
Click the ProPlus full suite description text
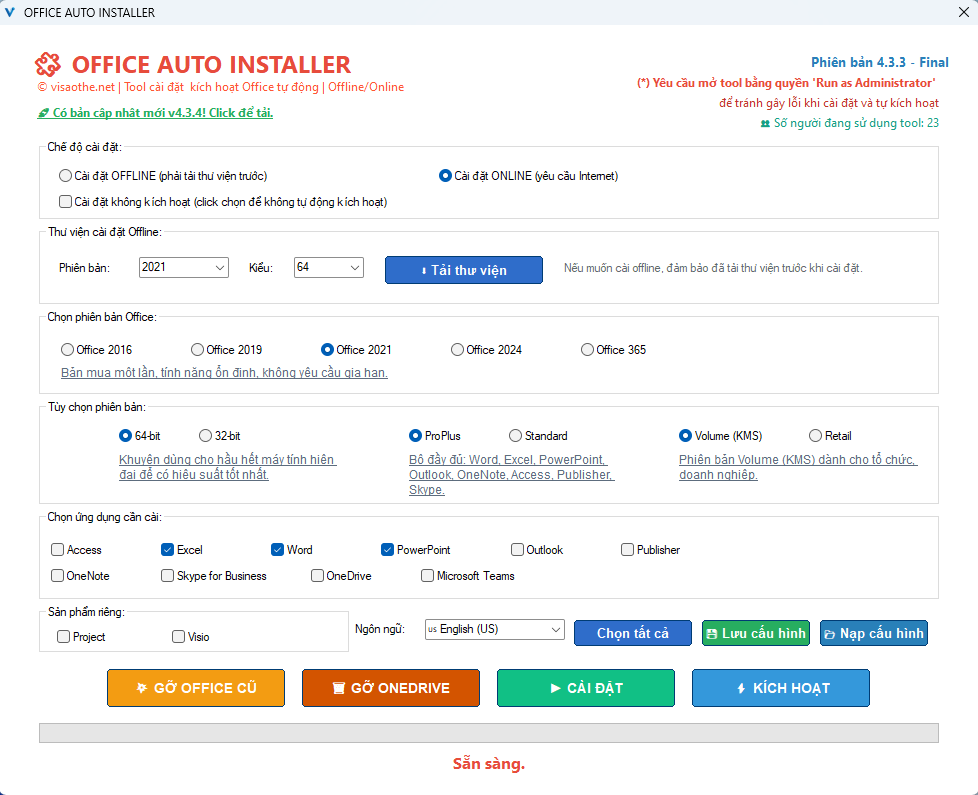click(x=511, y=475)
